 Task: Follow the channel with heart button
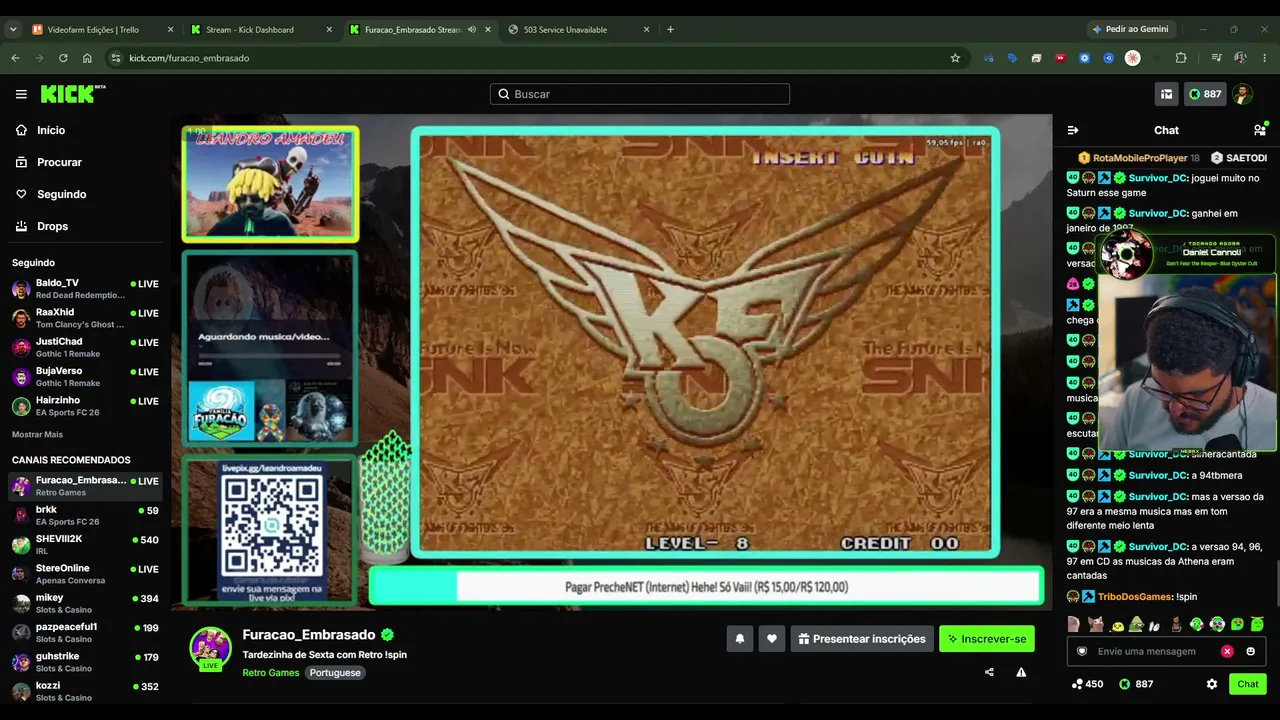[x=772, y=639]
